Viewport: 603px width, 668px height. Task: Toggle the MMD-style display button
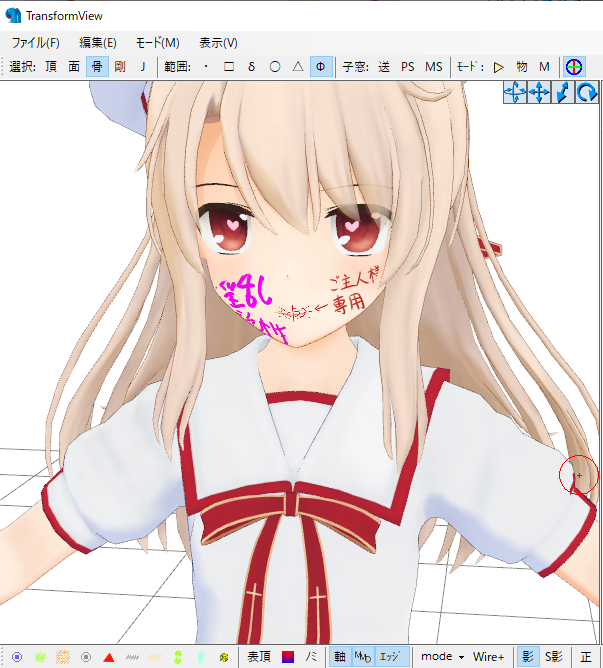pos(363,657)
